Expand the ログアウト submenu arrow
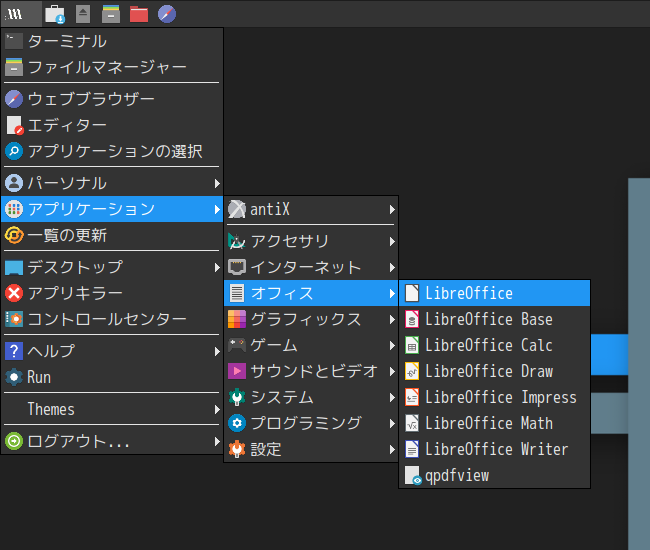 pos(217,441)
